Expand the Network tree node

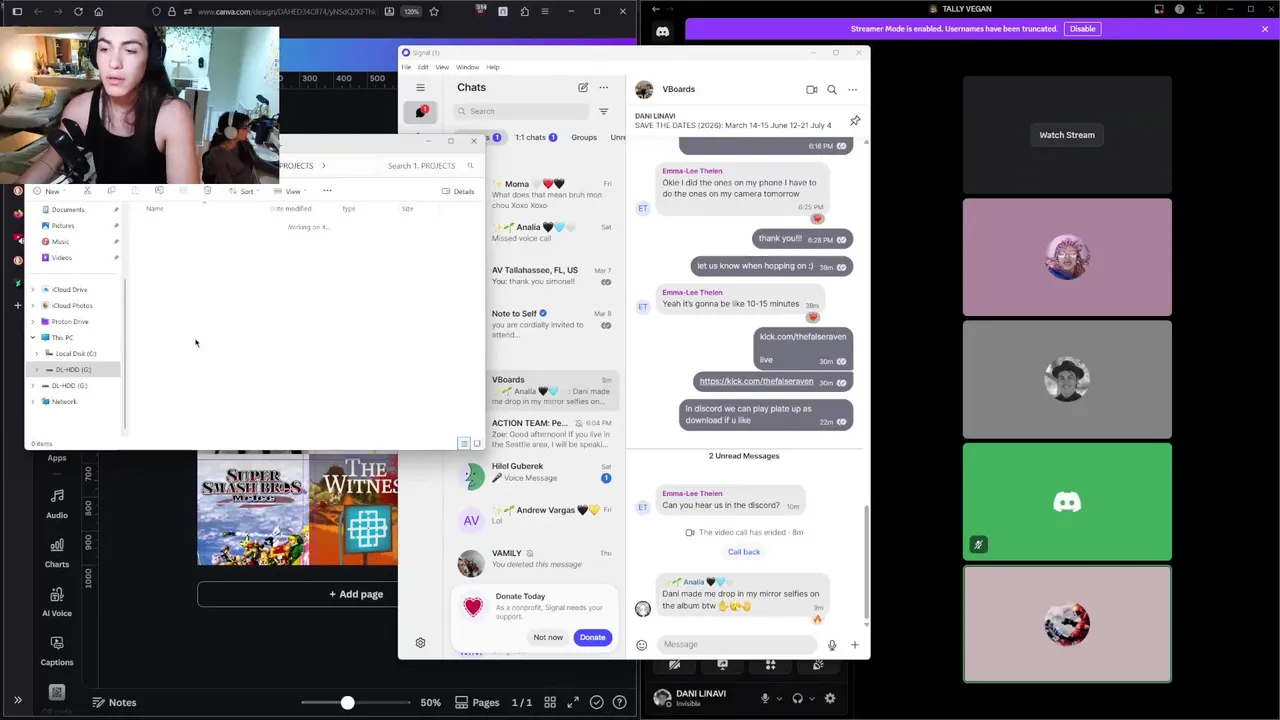coord(33,402)
